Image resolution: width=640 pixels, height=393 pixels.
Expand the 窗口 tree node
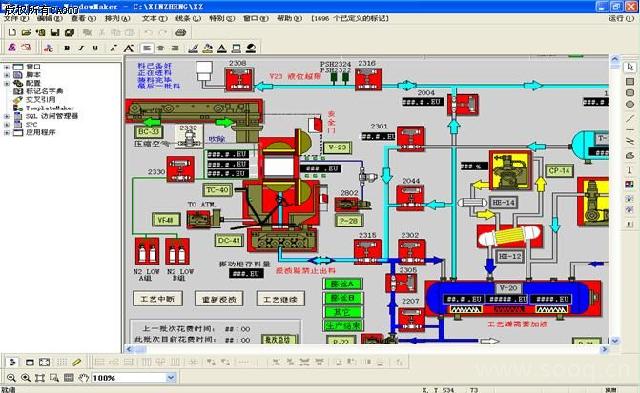click(x=7, y=67)
